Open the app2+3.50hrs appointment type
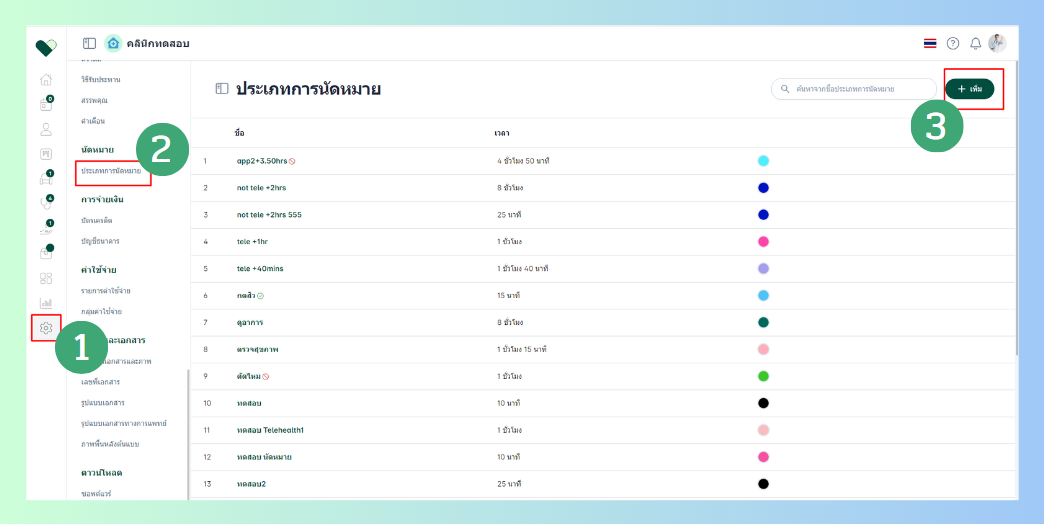This screenshot has width=1044, height=524. coord(262,161)
